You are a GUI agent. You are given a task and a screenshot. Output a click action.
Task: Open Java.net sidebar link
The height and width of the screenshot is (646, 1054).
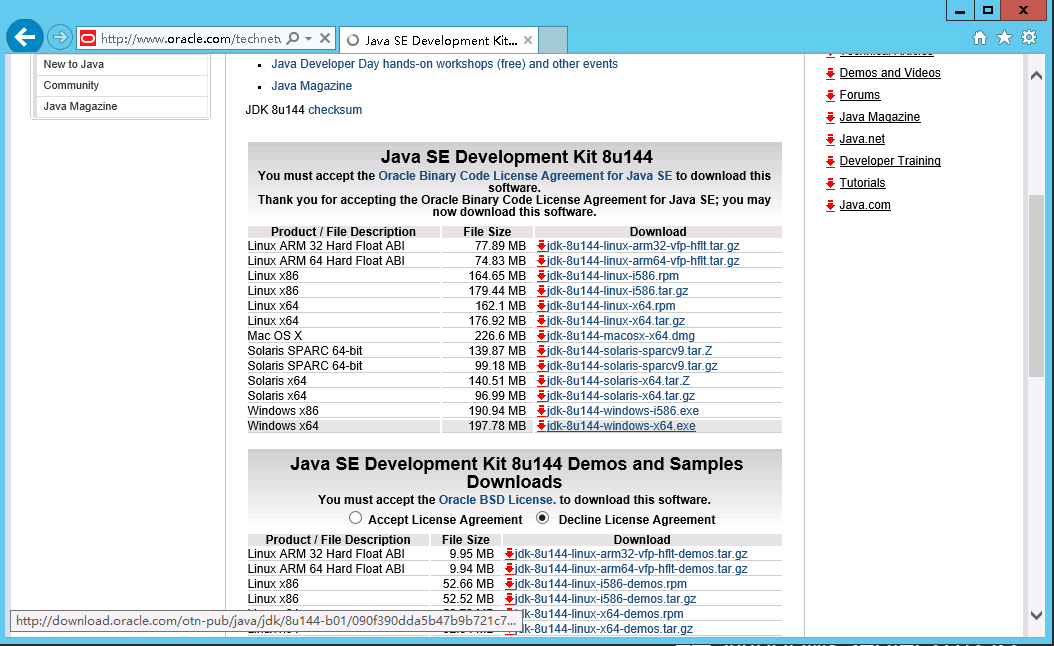862,139
